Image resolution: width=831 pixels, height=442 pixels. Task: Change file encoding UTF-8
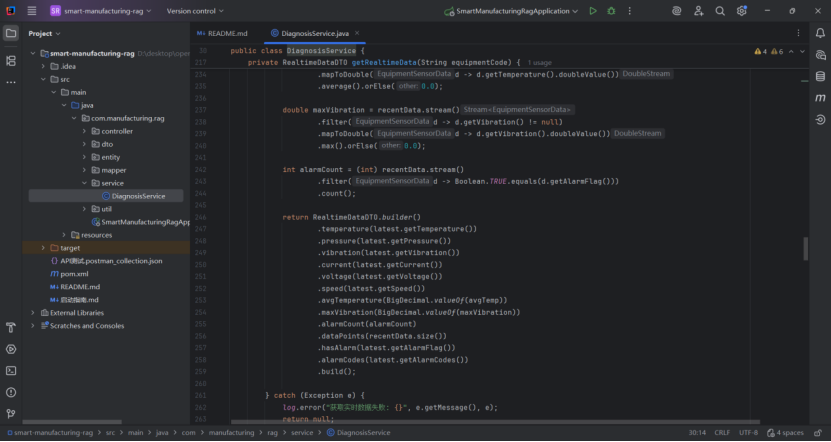[748, 432]
